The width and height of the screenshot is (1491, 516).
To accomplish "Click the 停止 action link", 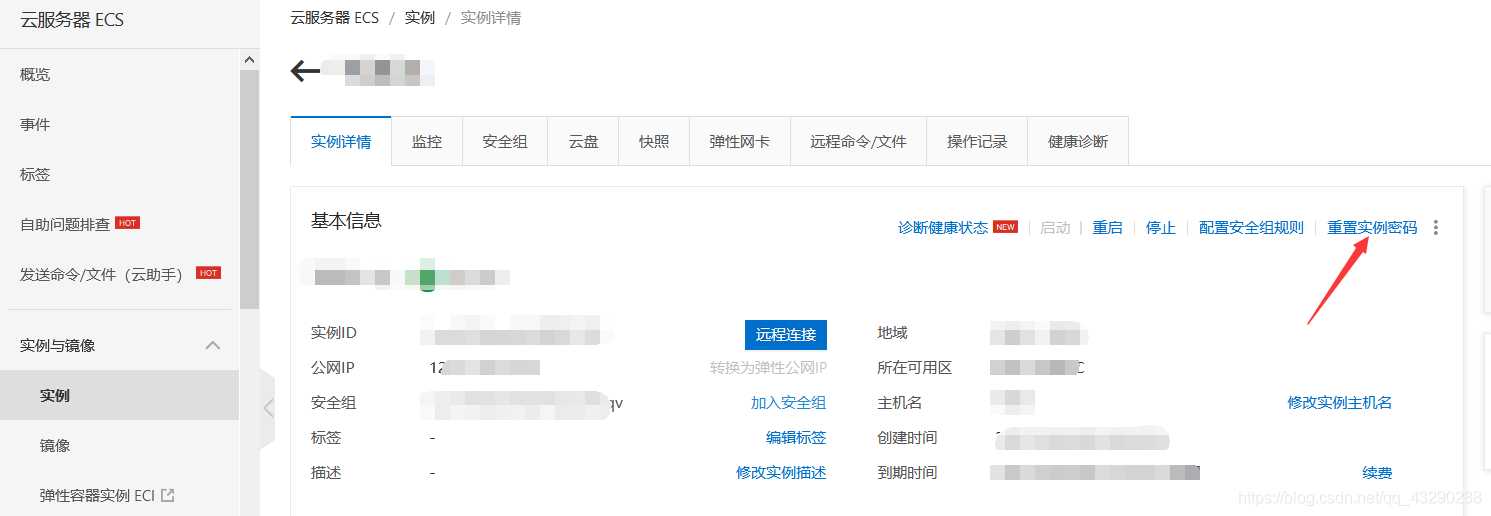I will [1161, 228].
